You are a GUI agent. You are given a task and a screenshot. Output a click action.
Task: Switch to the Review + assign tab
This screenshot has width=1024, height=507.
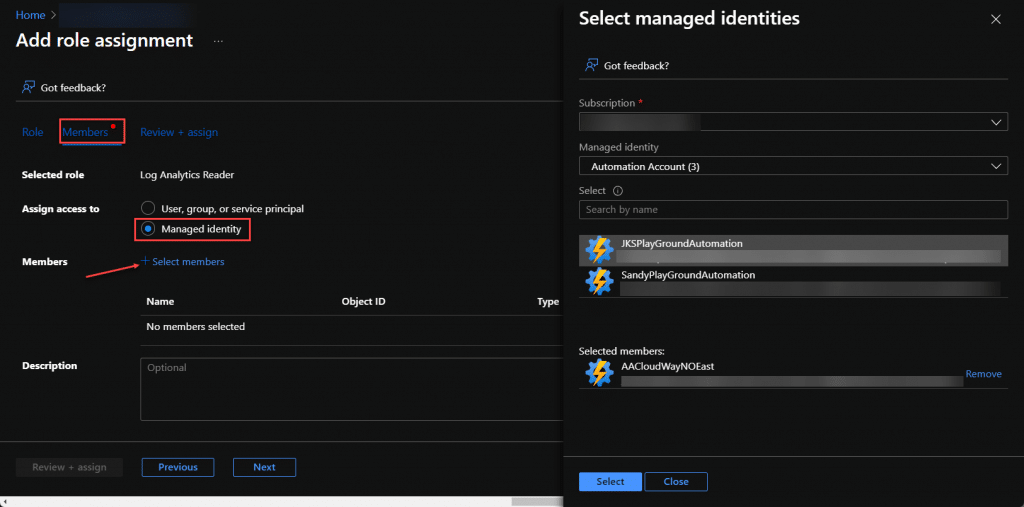[179, 132]
